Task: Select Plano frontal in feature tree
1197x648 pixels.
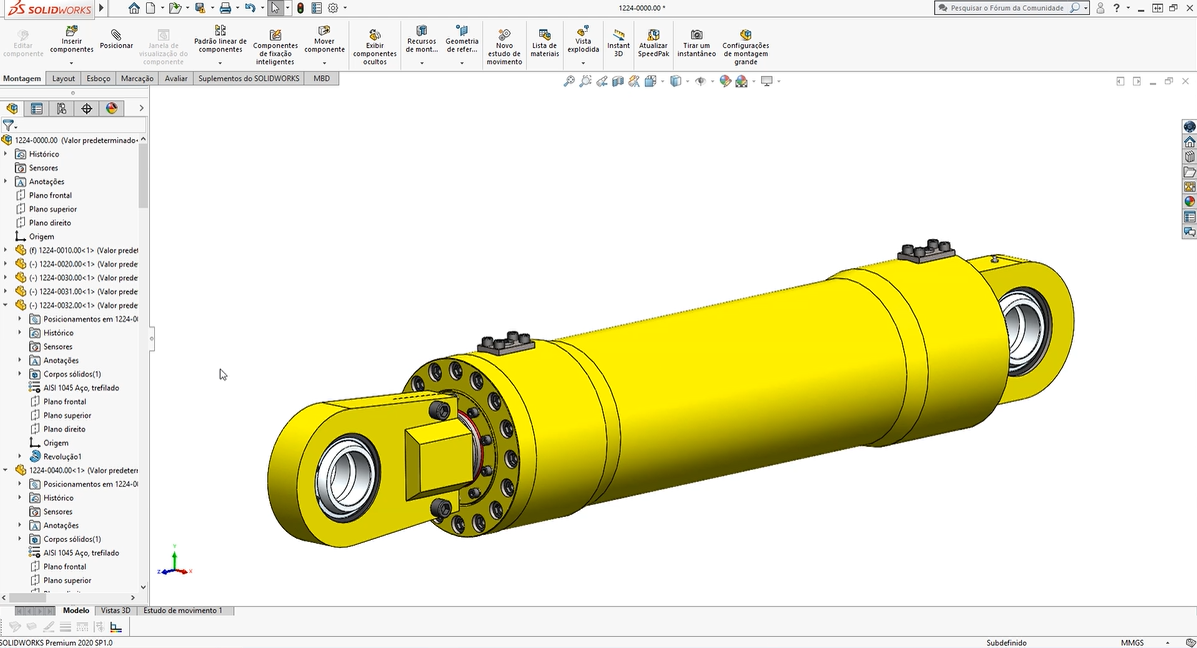Action: click(x=50, y=195)
